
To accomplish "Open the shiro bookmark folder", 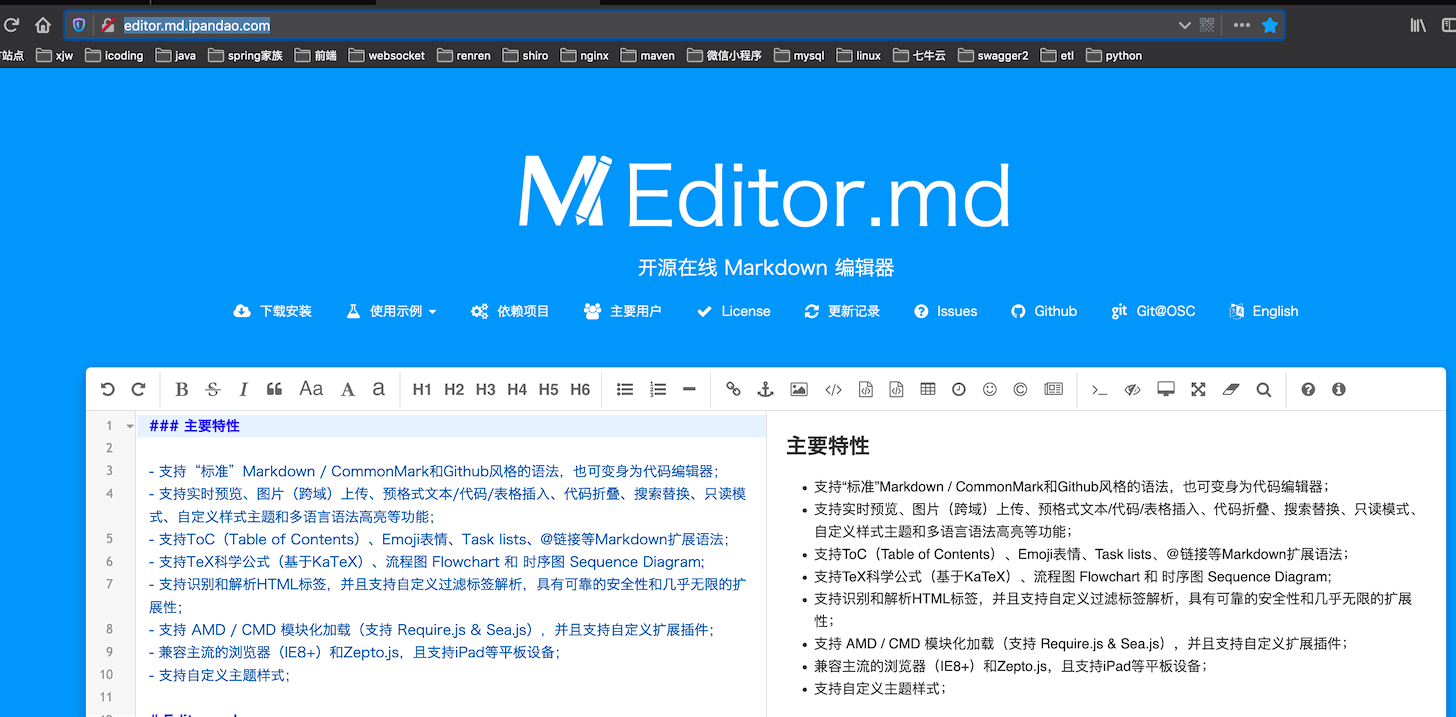I will (x=525, y=56).
